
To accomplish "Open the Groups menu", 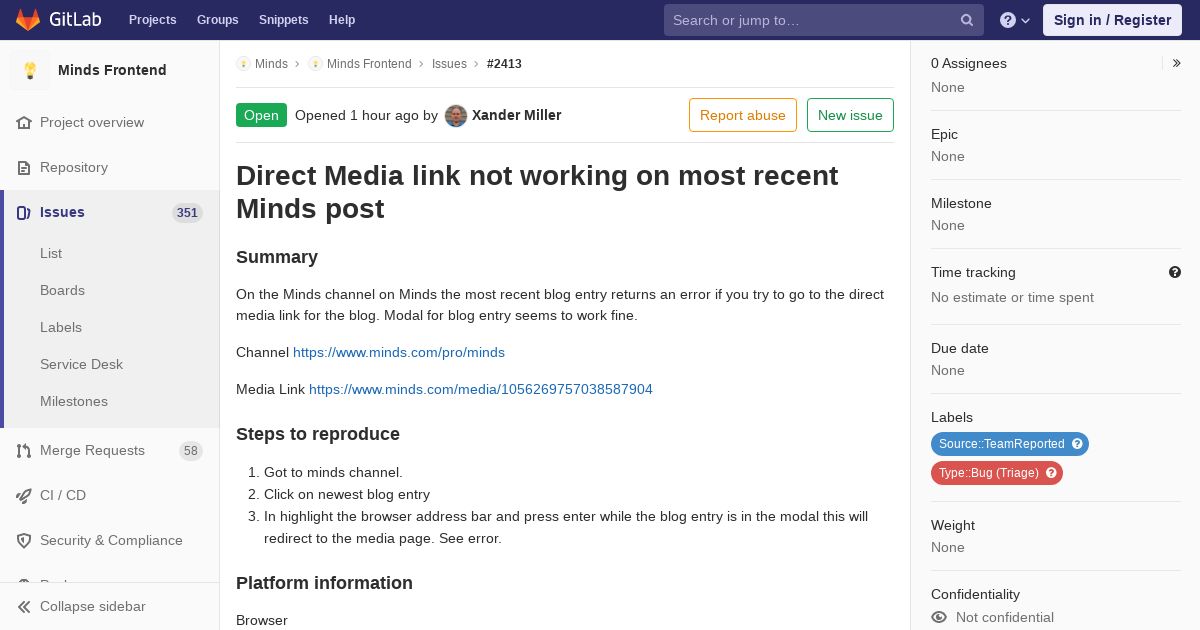I will 218,20.
